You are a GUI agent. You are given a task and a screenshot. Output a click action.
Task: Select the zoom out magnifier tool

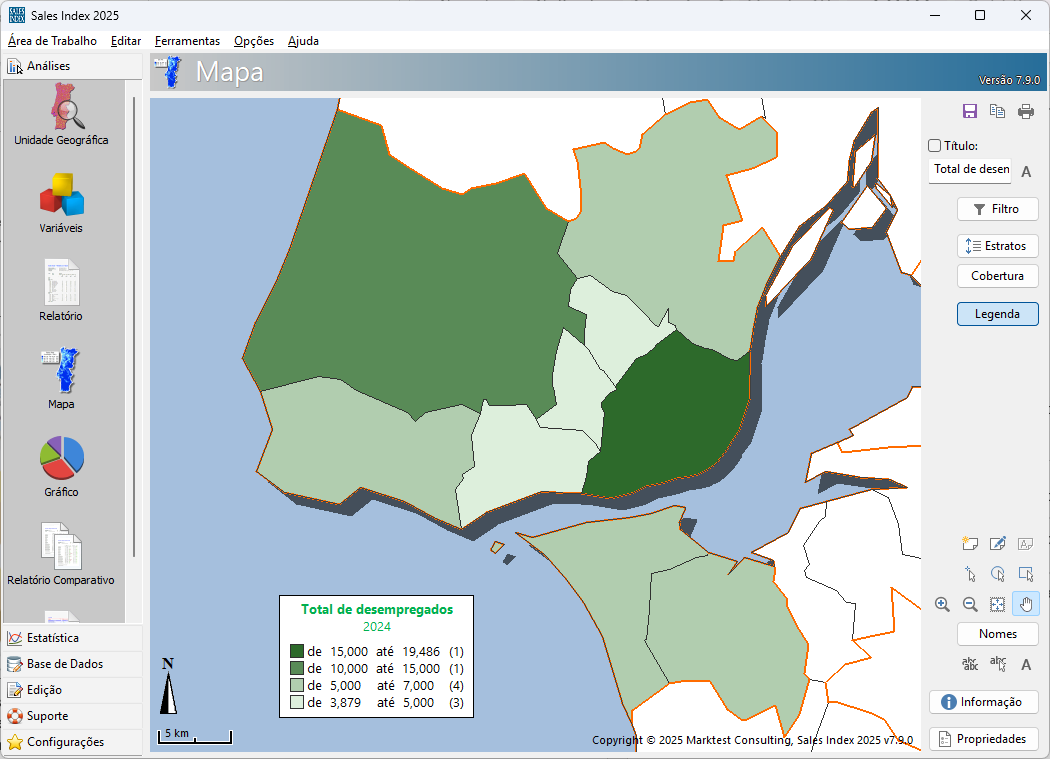[970, 604]
